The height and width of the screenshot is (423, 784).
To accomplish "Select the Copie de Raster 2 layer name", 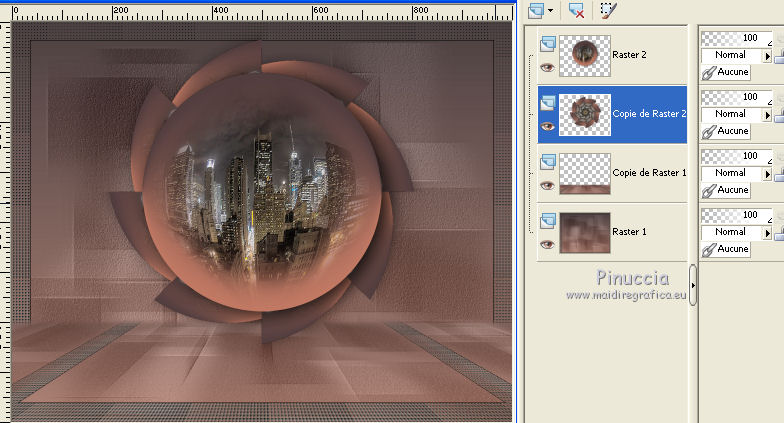I will click(x=649, y=114).
